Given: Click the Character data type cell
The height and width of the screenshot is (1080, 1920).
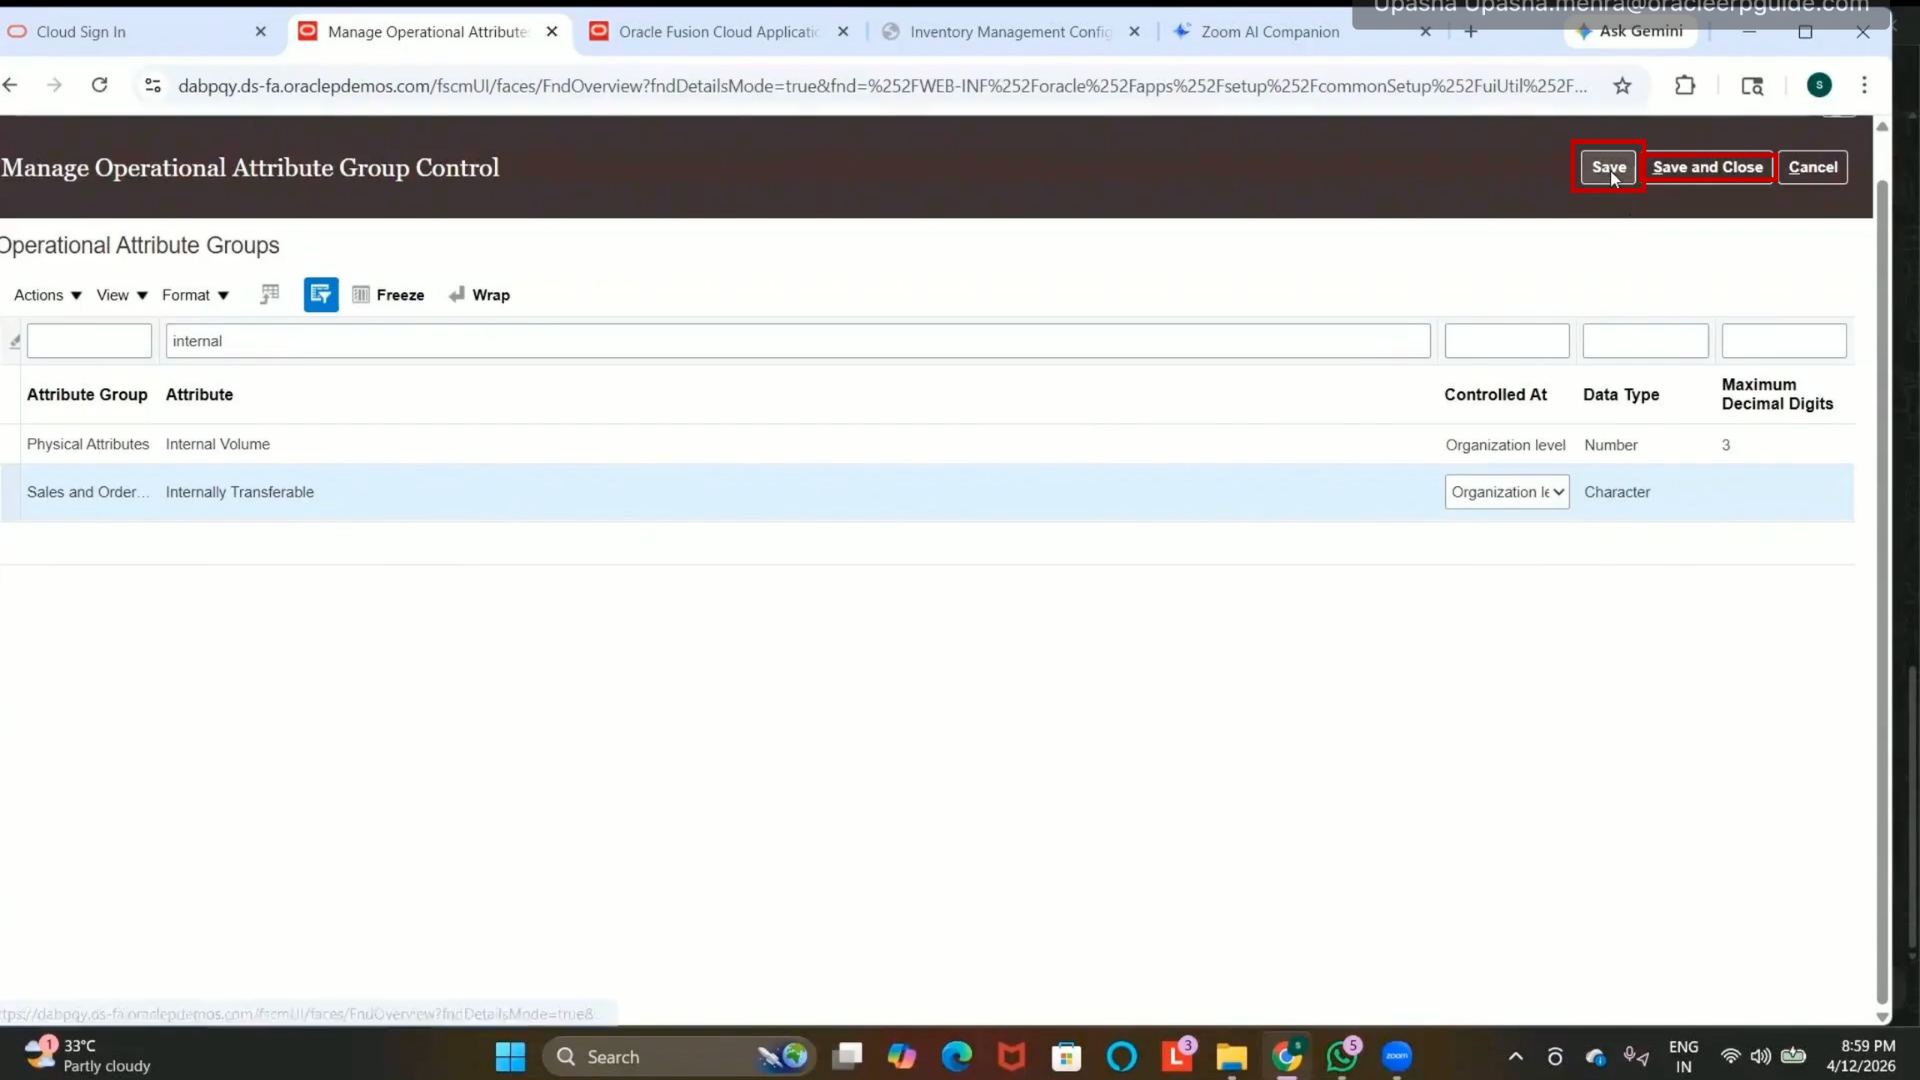Looking at the screenshot, I should coord(1616,492).
